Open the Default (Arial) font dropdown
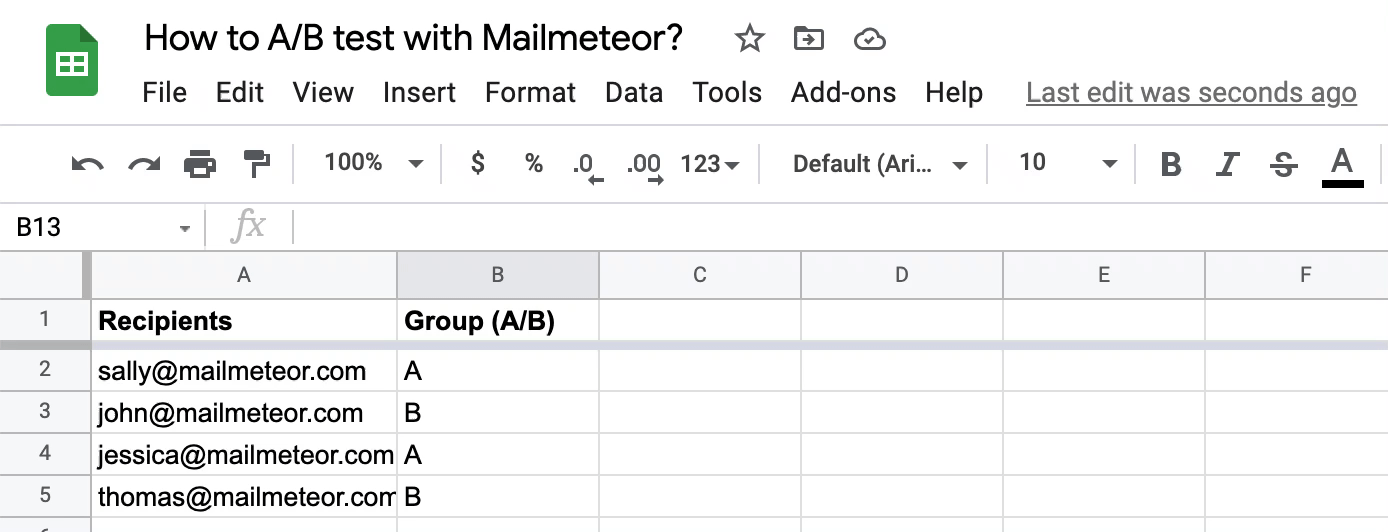The image size is (1388, 532). pyautogui.click(x=880, y=164)
